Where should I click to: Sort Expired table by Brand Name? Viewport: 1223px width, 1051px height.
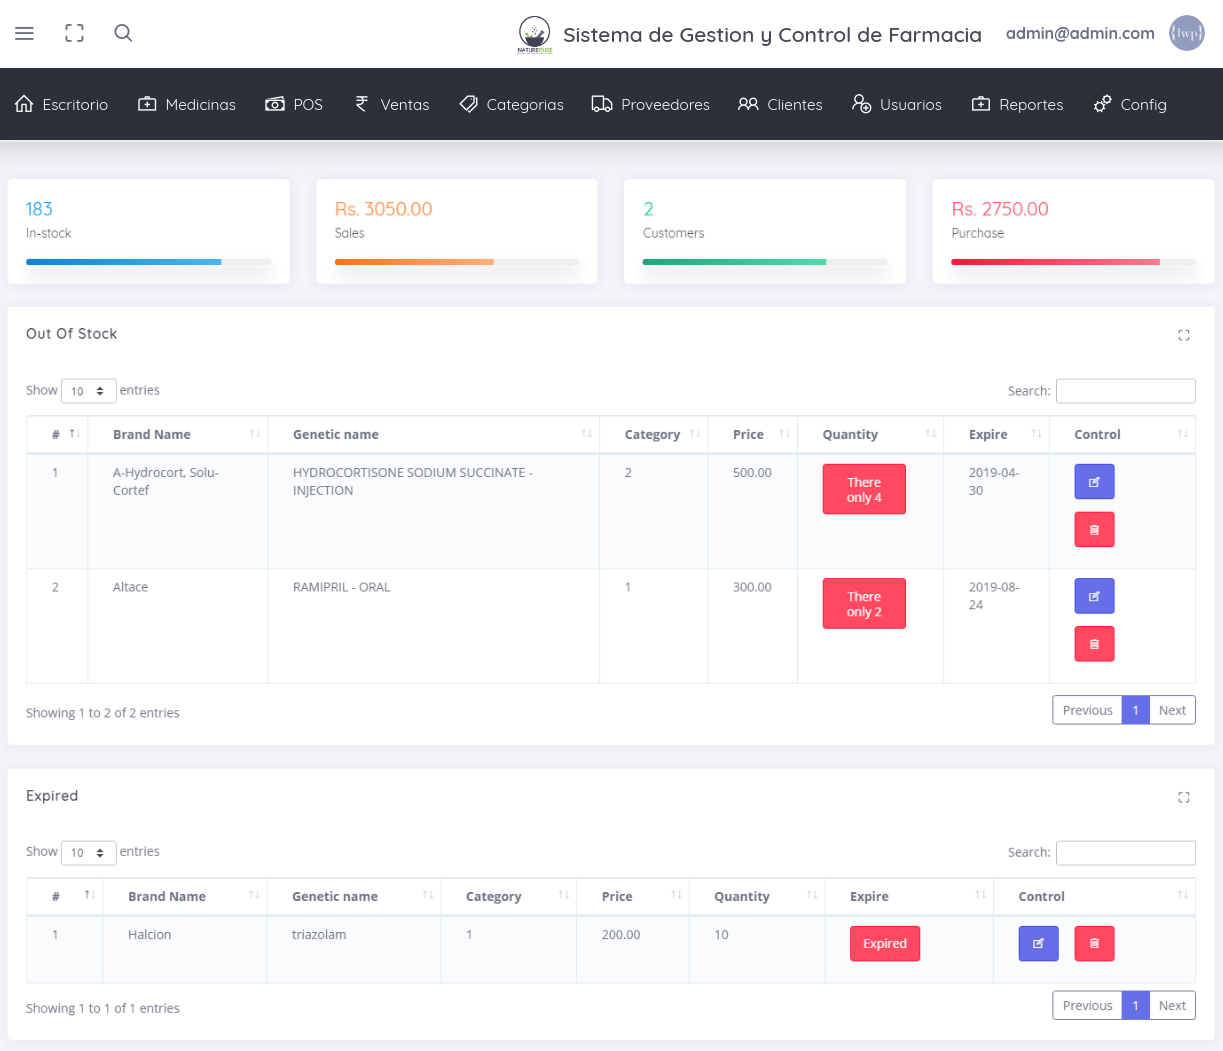point(185,896)
